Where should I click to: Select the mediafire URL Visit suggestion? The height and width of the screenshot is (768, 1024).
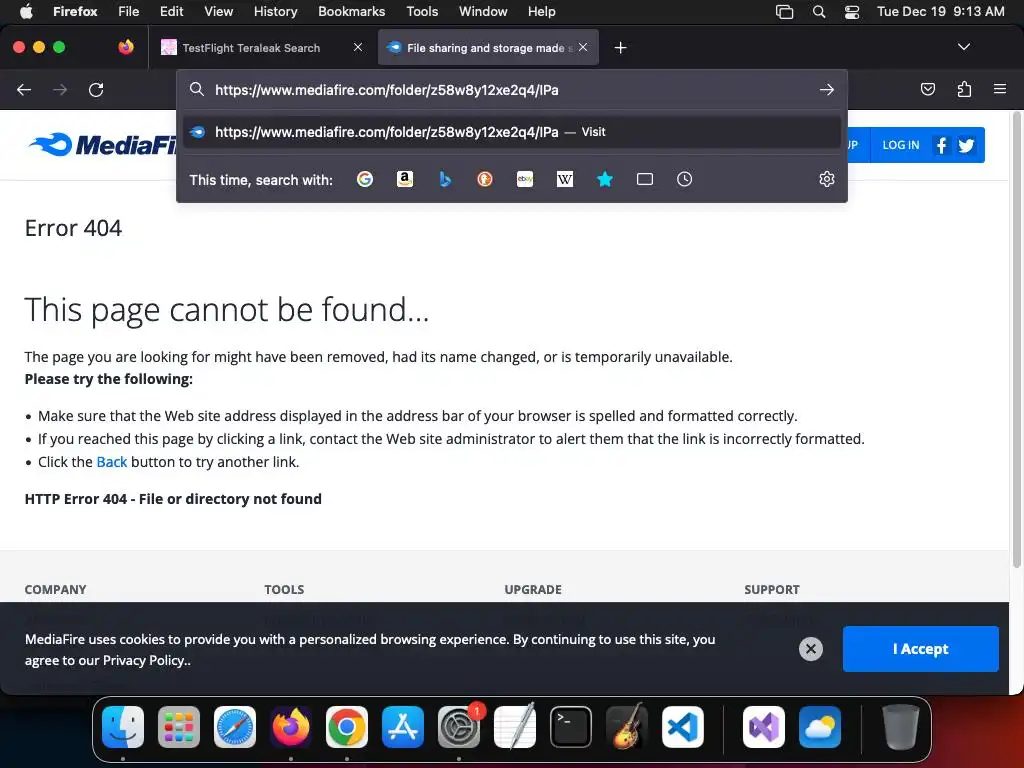pos(512,132)
